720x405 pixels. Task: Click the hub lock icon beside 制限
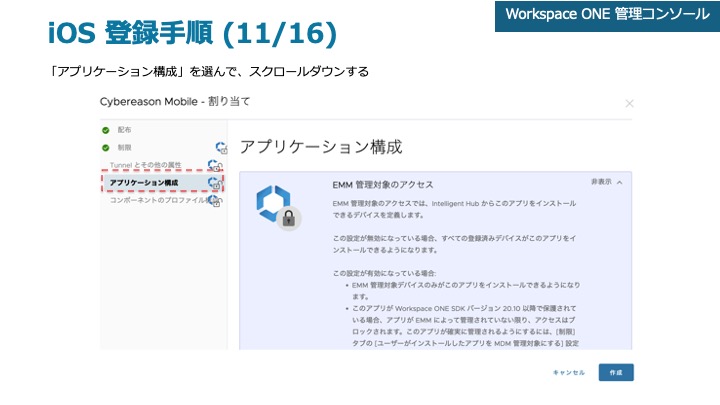(221, 147)
